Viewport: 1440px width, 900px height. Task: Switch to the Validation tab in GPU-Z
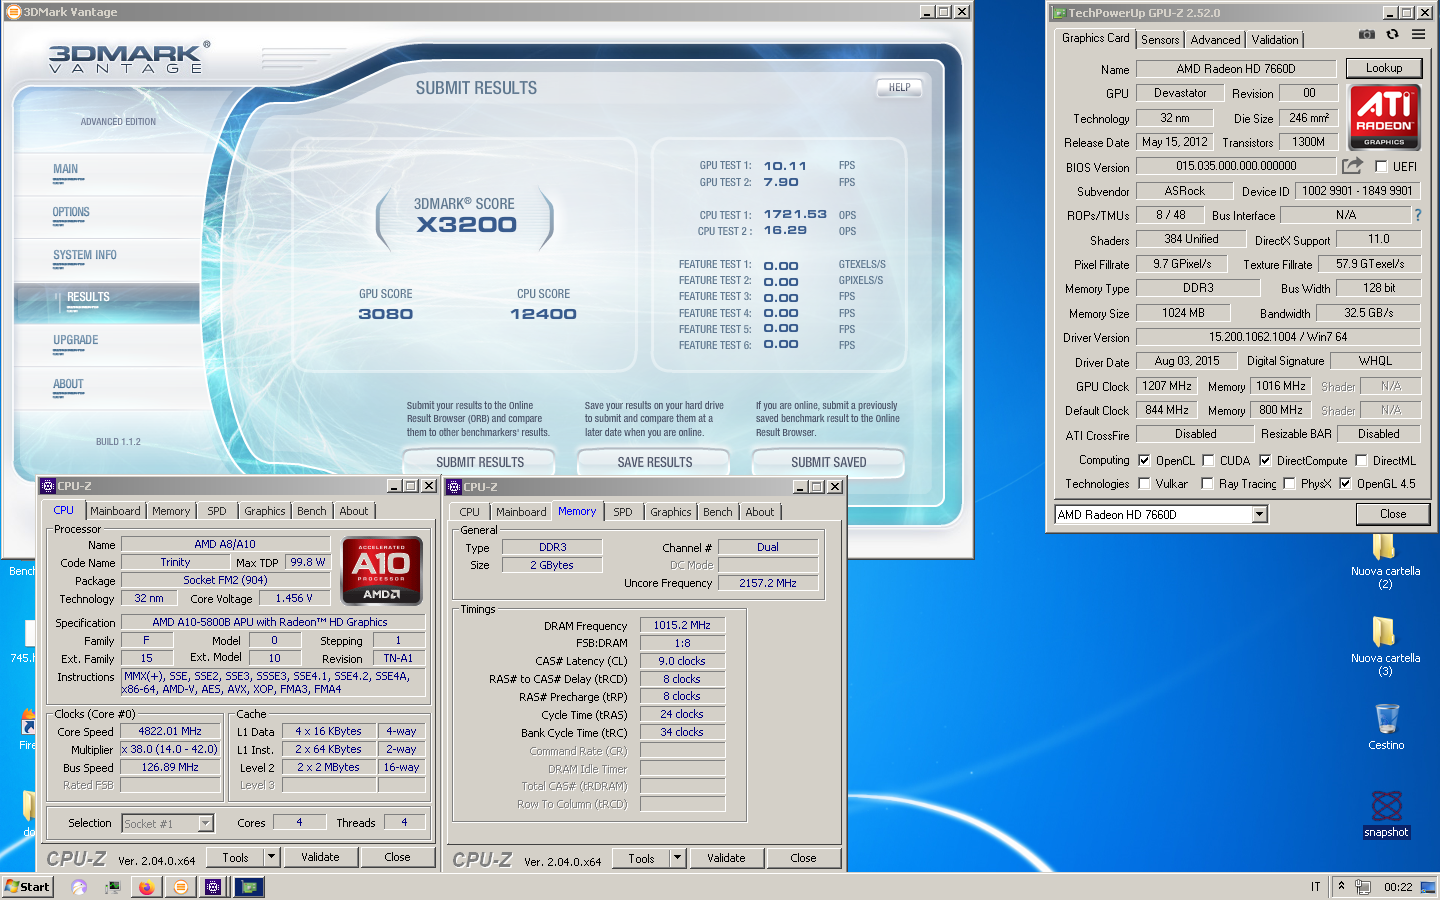click(1275, 40)
